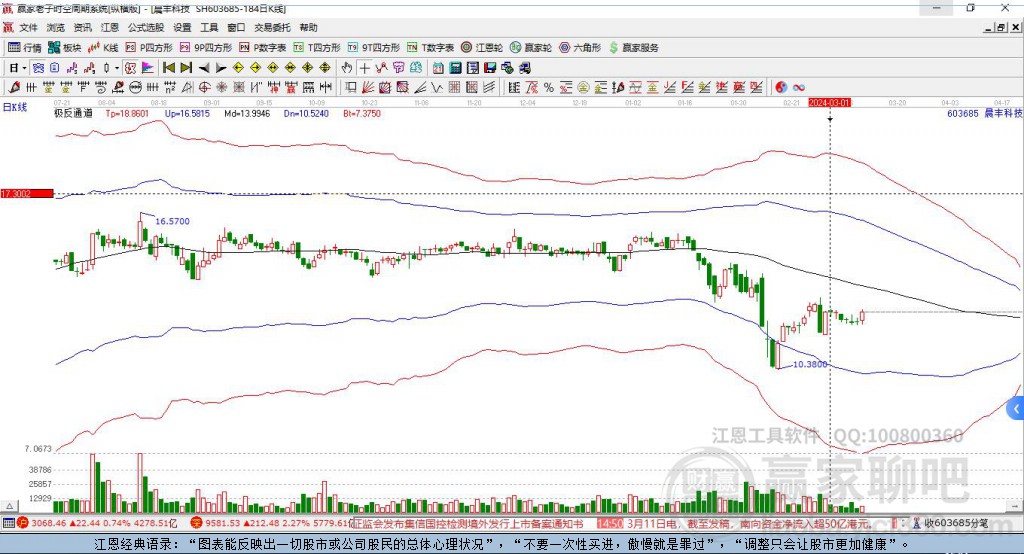
Task: Expand the blue side panel arrow
Action: (x=1016, y=409)
